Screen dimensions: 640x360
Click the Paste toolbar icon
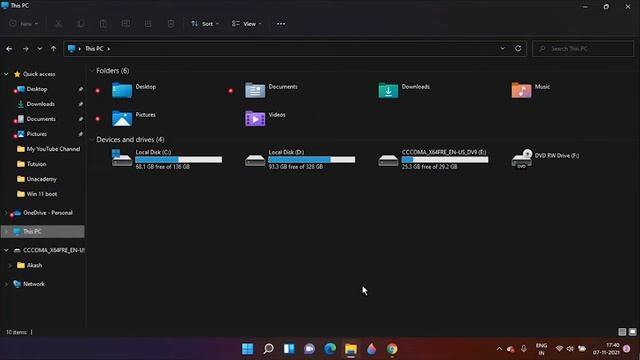tap(103, 24)
